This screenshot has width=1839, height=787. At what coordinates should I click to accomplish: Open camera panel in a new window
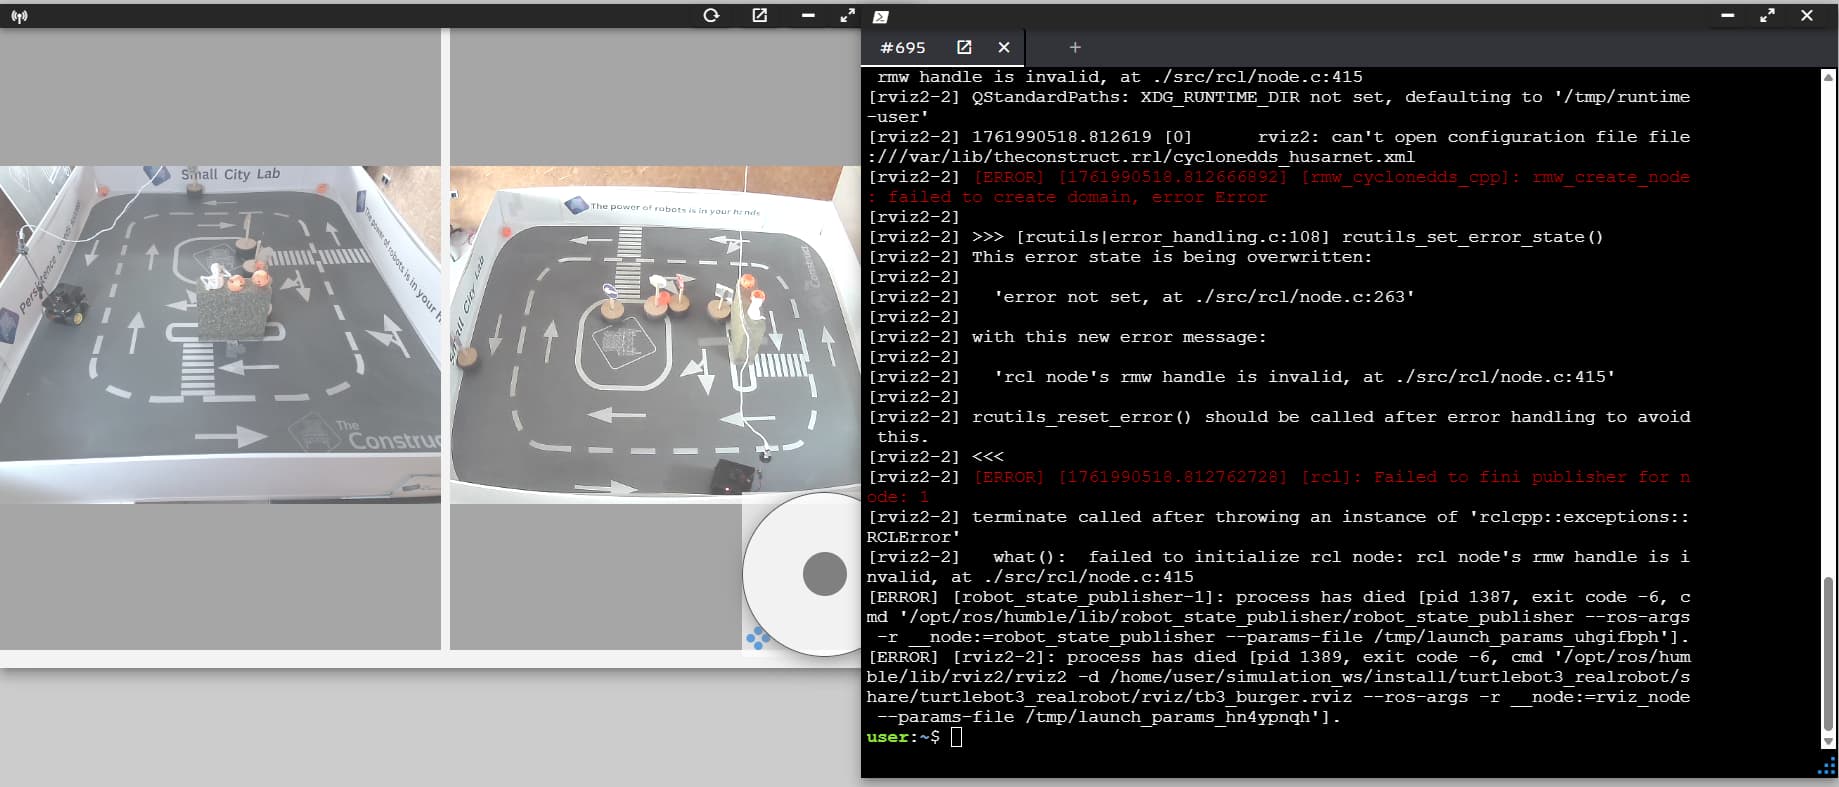click(x=760, y=15)
